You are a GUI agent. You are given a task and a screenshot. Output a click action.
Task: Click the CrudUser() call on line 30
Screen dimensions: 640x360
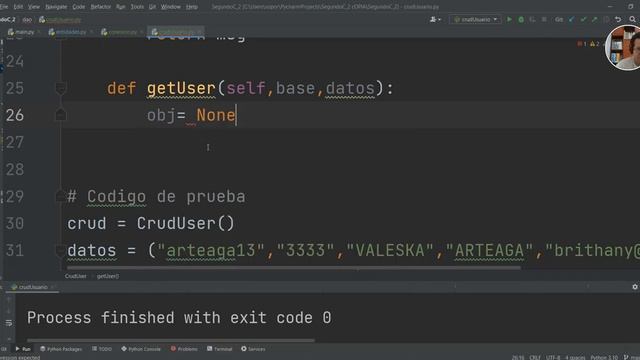(186, 224)
